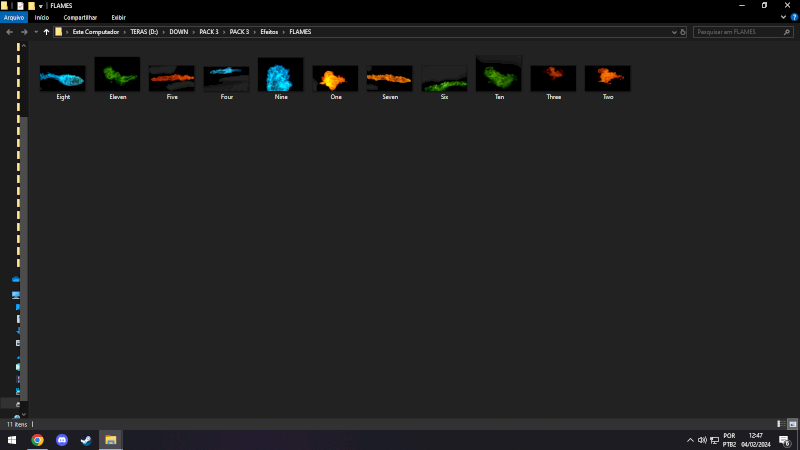
Task: Switch to large icons view layout
Action: [792, 424]
